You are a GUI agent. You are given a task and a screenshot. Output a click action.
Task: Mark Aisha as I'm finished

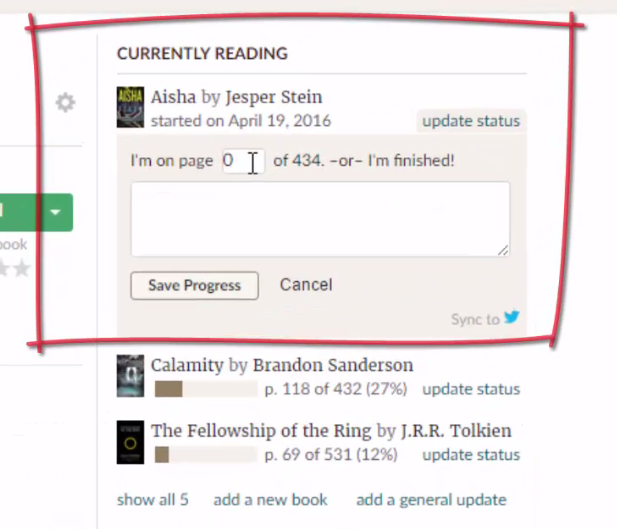[x=411, y=161]
